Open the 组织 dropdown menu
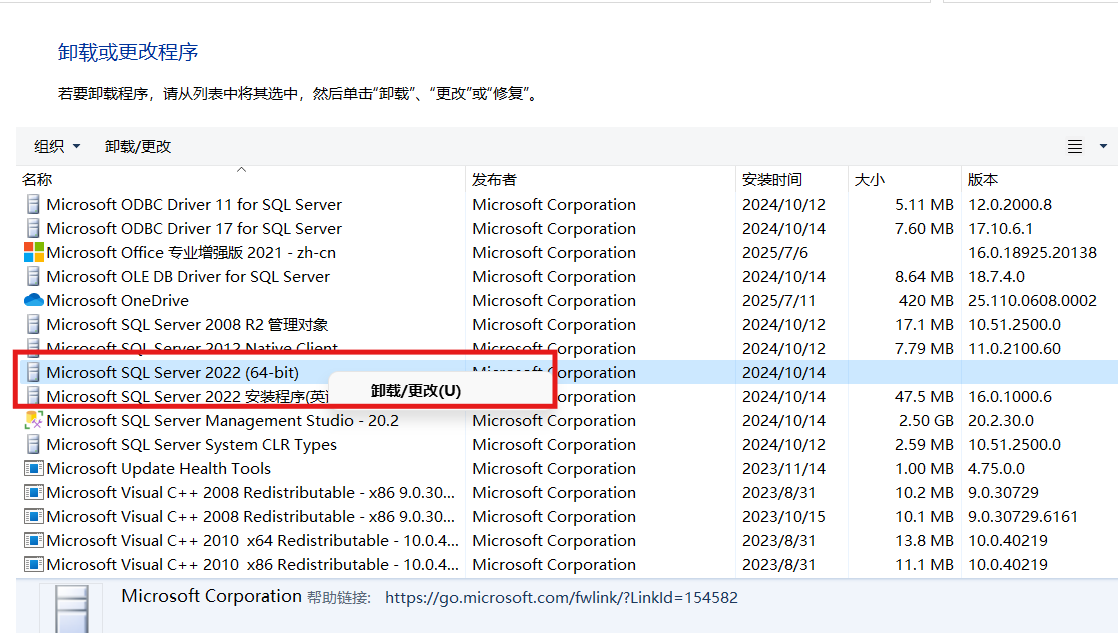 (x=57, y=146)
